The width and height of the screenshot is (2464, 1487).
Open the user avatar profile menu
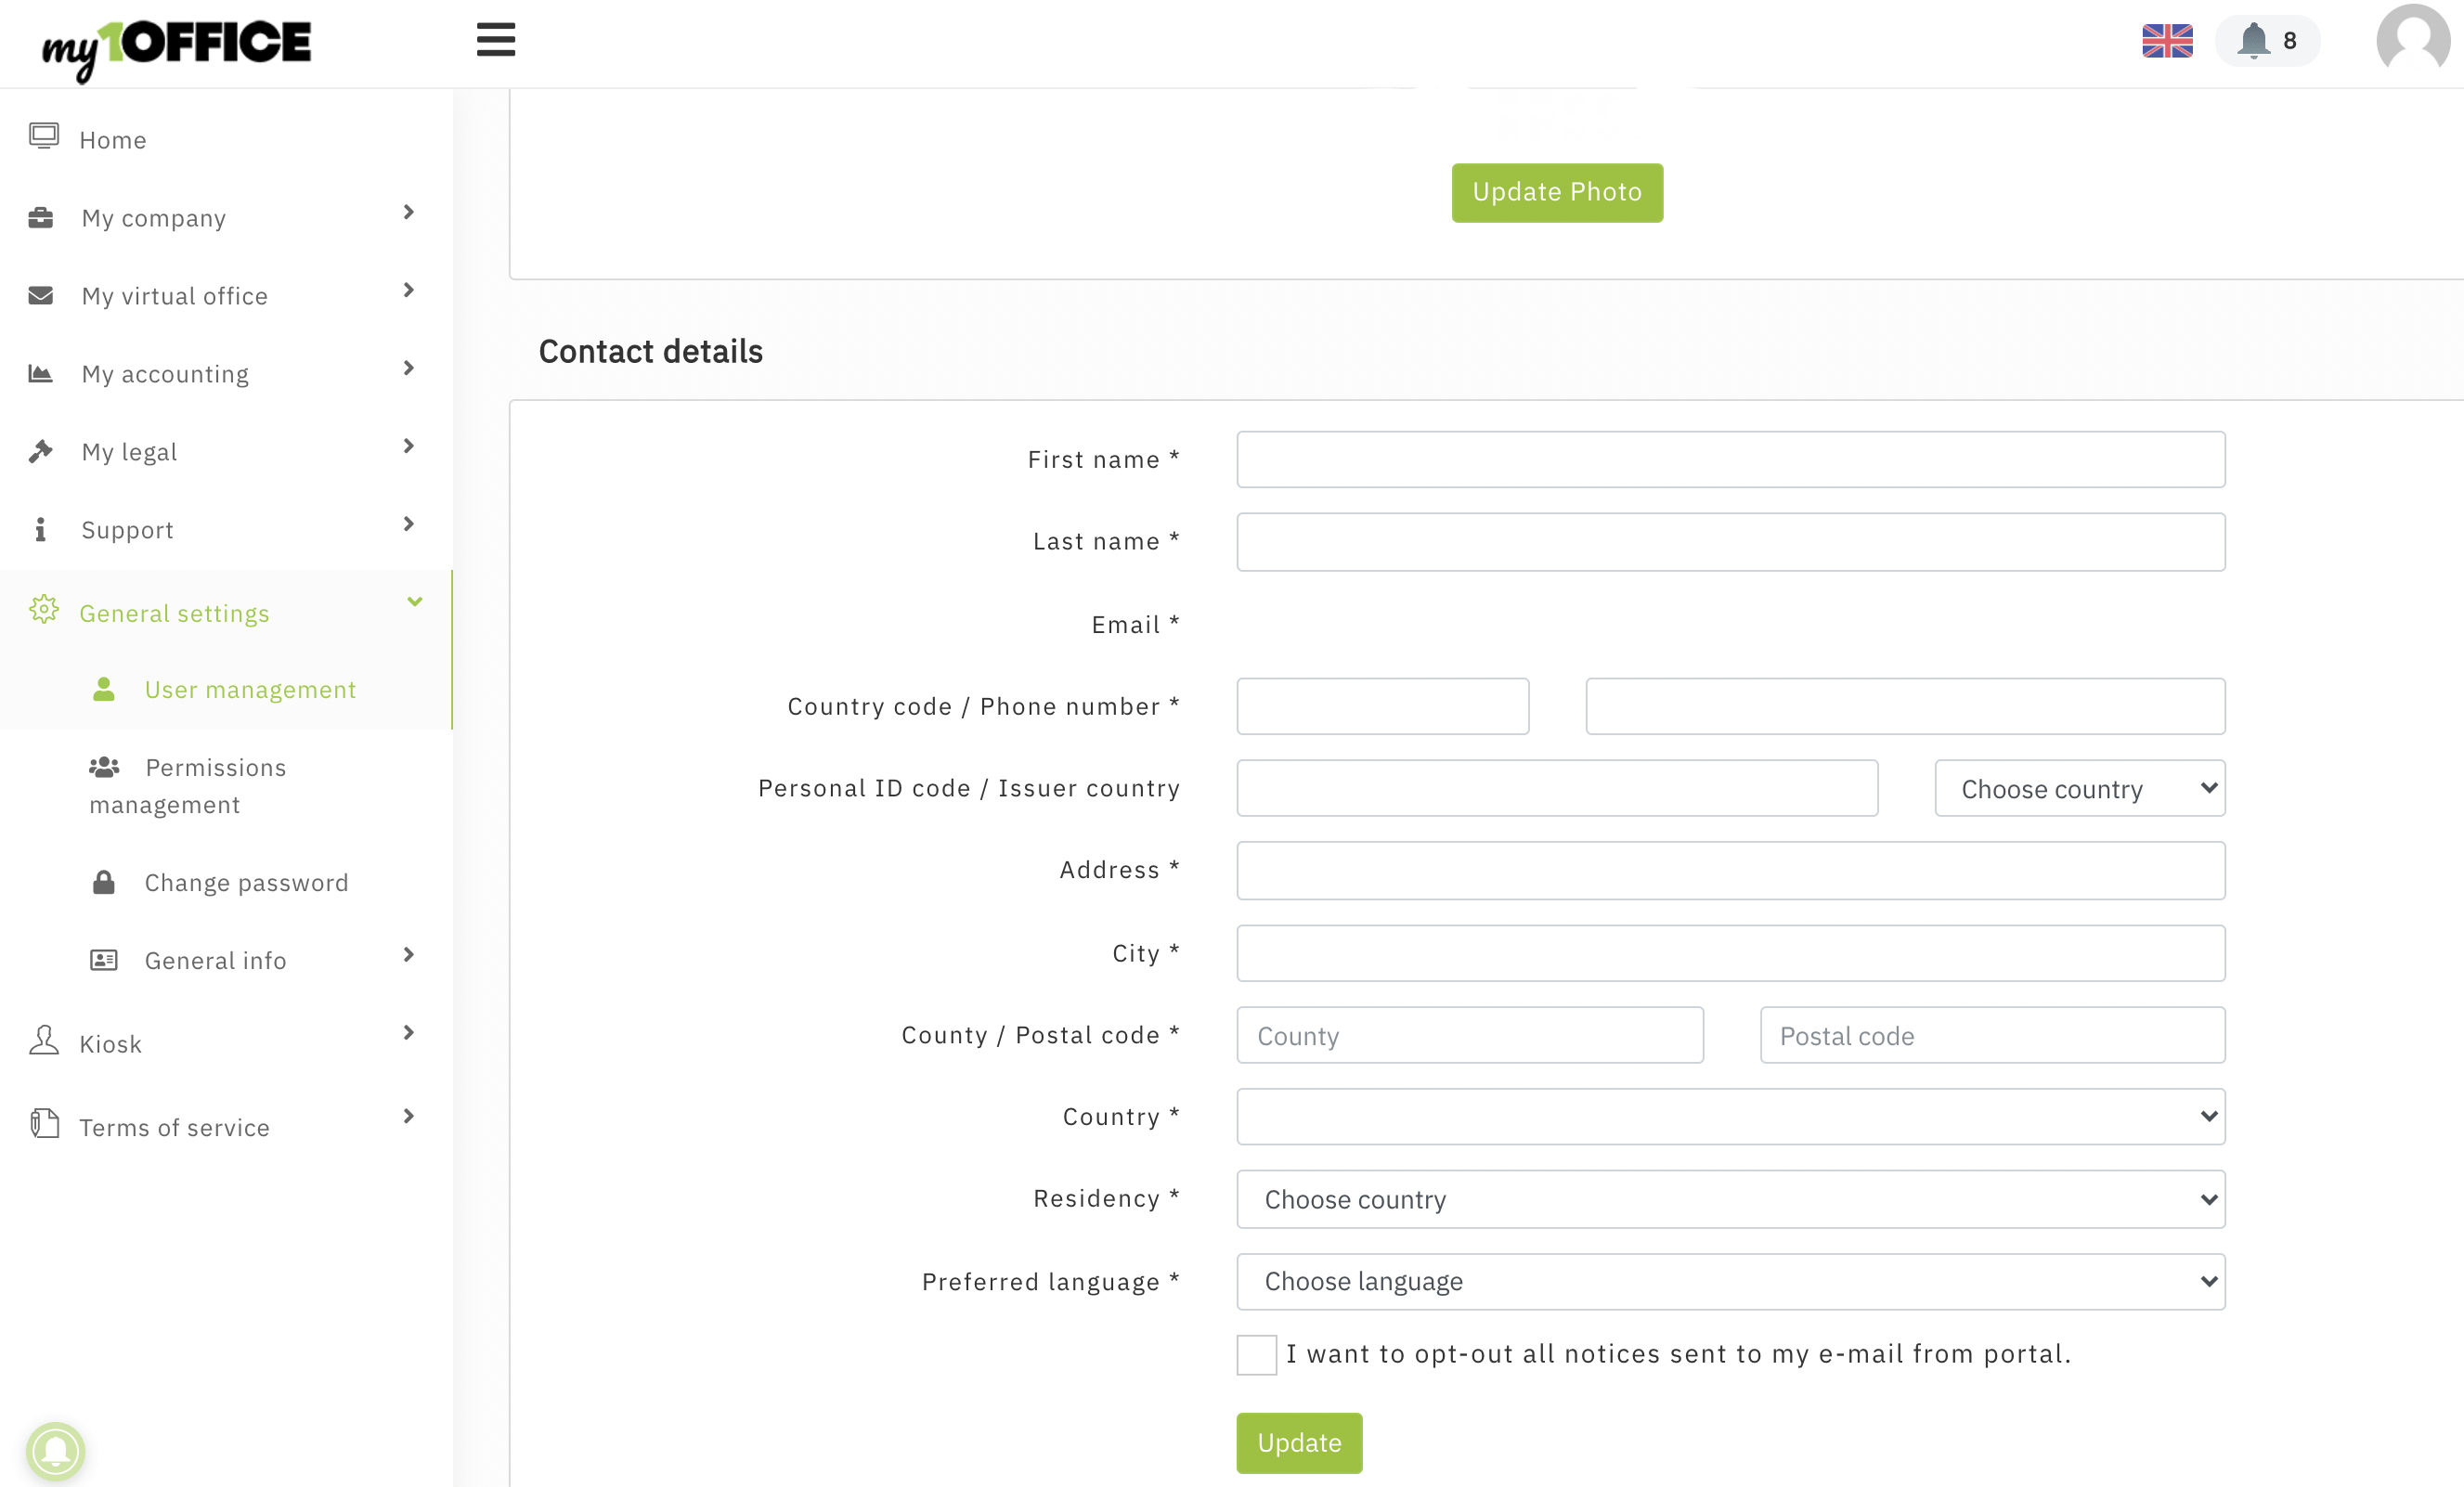(x=2413, y=40)
